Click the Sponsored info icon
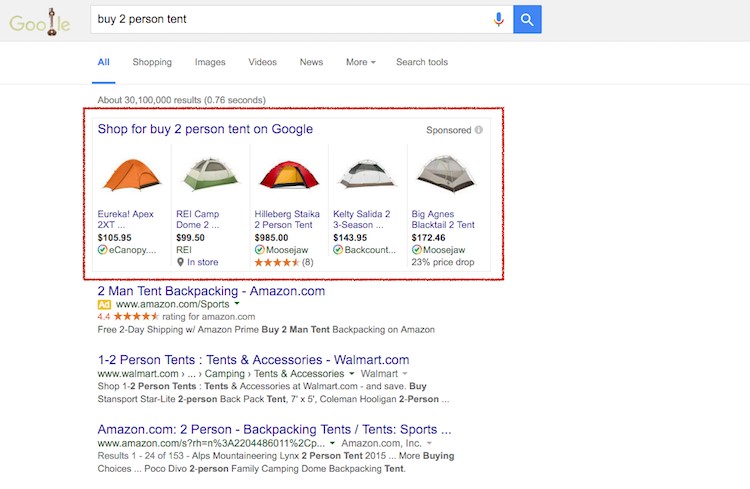 pos(479,130)
